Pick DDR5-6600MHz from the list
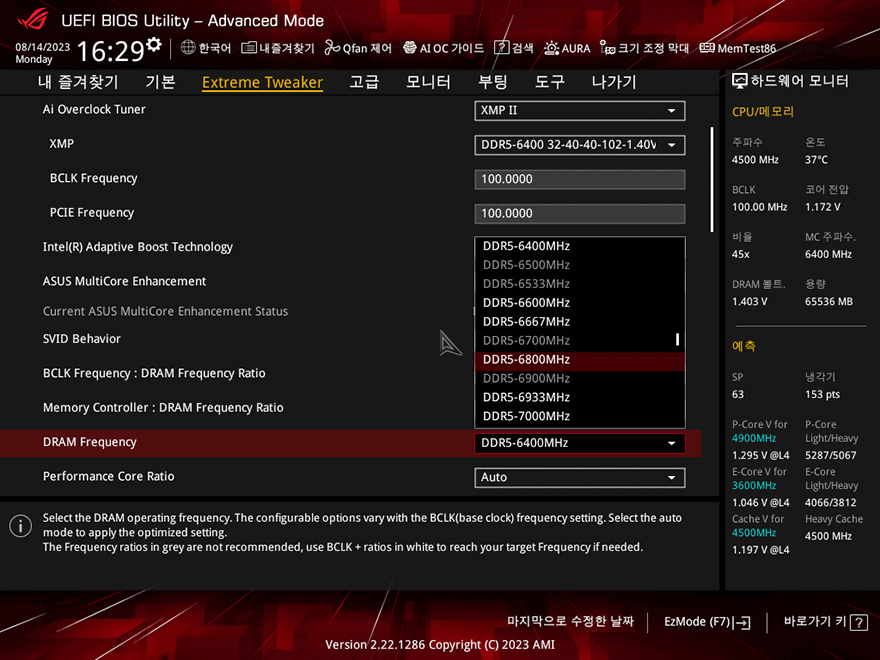Image resolution: width=880 pixels, height=660 pixels. [580, 302]
